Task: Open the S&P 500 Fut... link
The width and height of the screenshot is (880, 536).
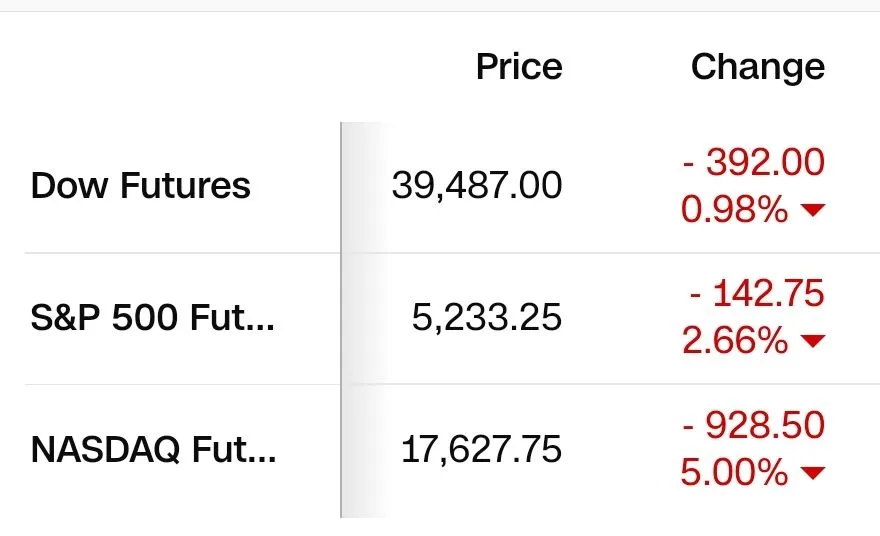Action: [x=153, y=317]
